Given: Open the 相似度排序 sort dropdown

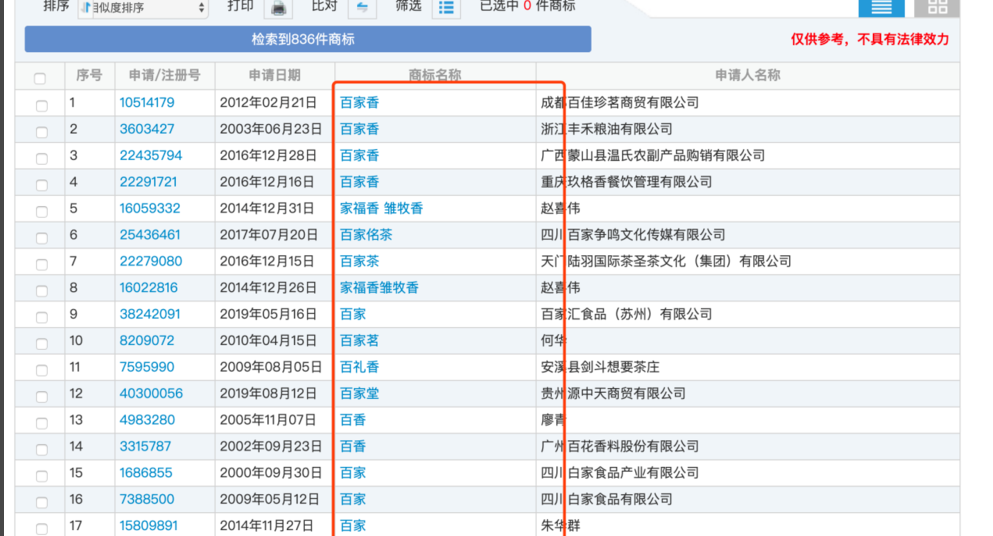Looking at the screenshot, I should click(143, 8).
